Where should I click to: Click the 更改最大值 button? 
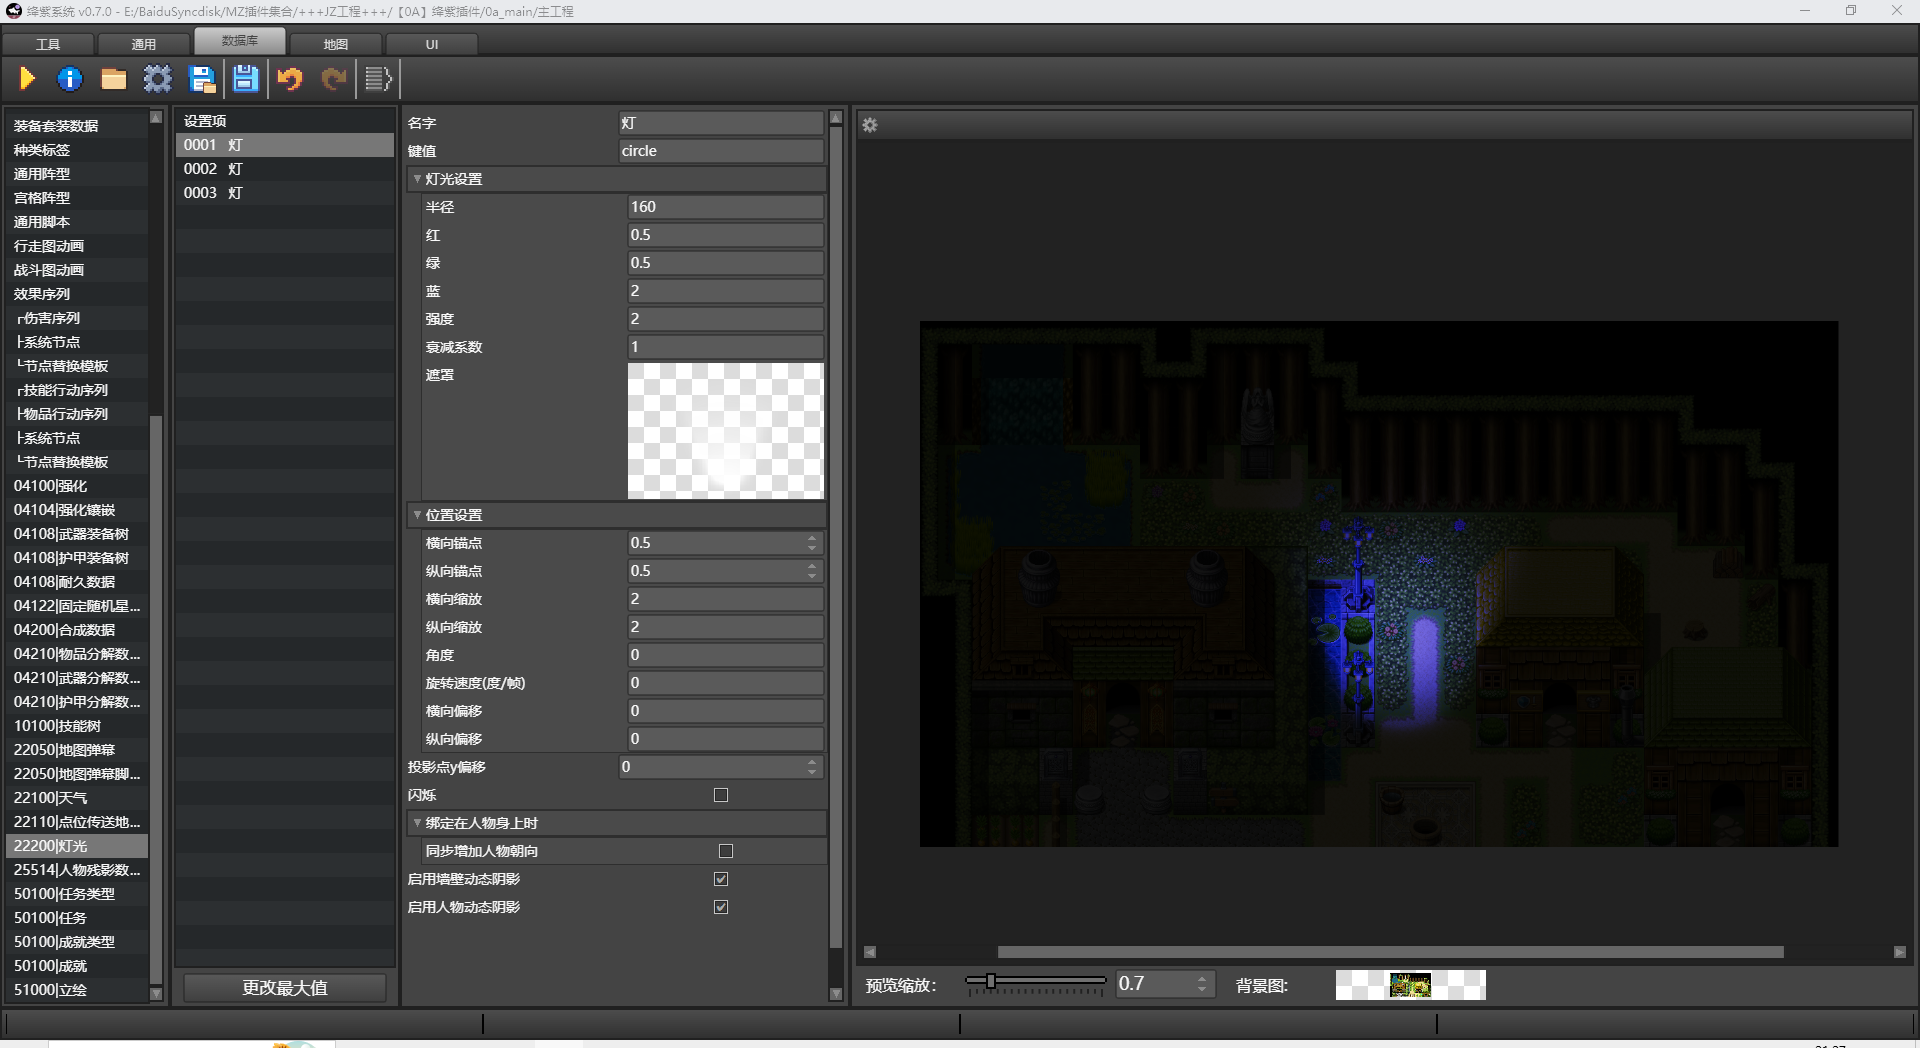click(285, 988)
